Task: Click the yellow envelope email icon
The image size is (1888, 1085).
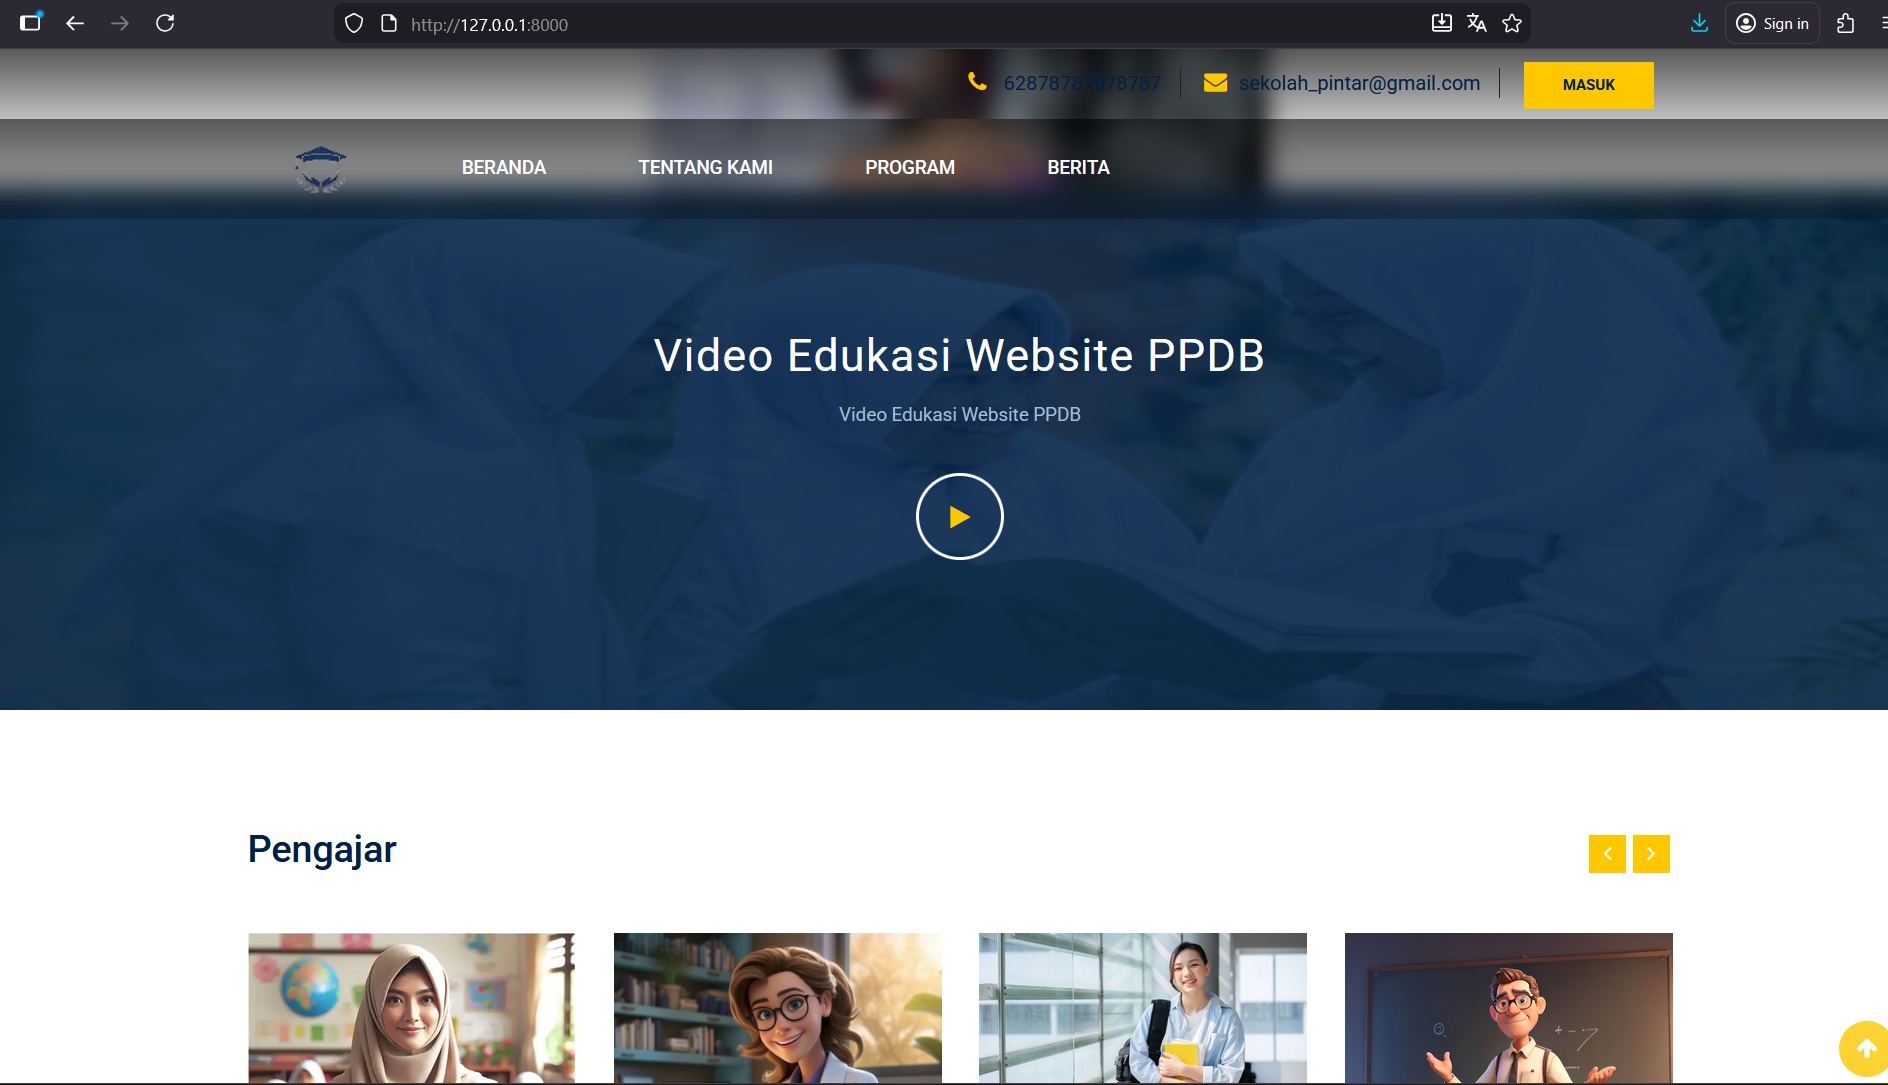Action: point(1215,83)
